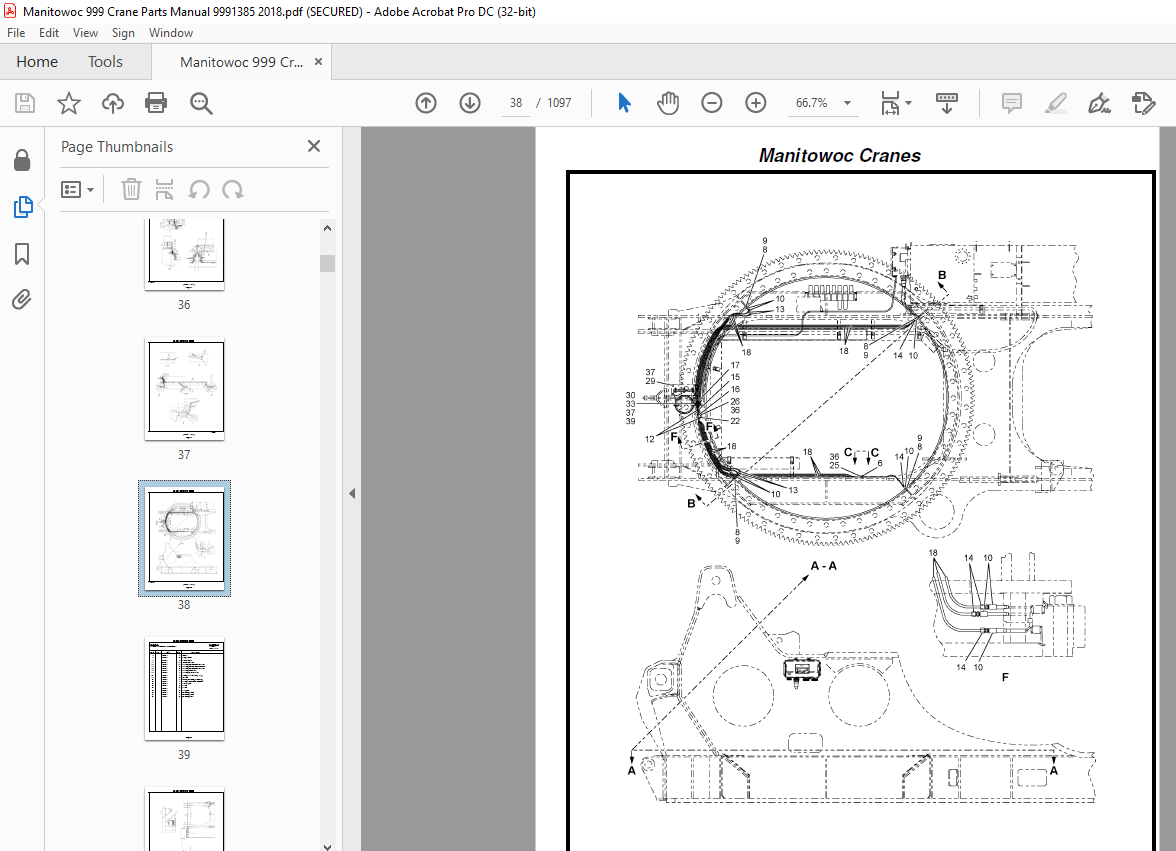Collapse the navigation pane with the arrow
Image resolution: width=1176 pixels, height=851 pixels.
[x=352, y=493]
